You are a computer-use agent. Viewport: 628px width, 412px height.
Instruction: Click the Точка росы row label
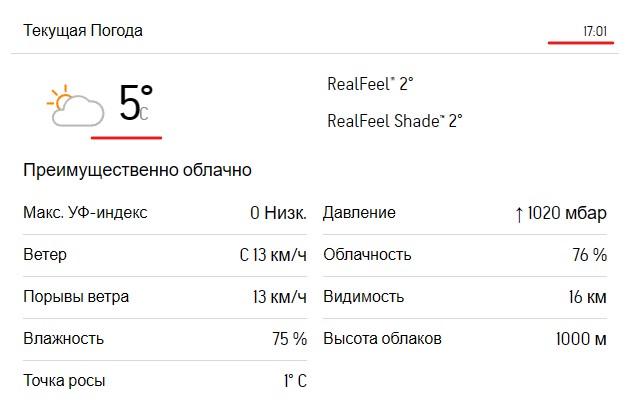tap(64, 381)
